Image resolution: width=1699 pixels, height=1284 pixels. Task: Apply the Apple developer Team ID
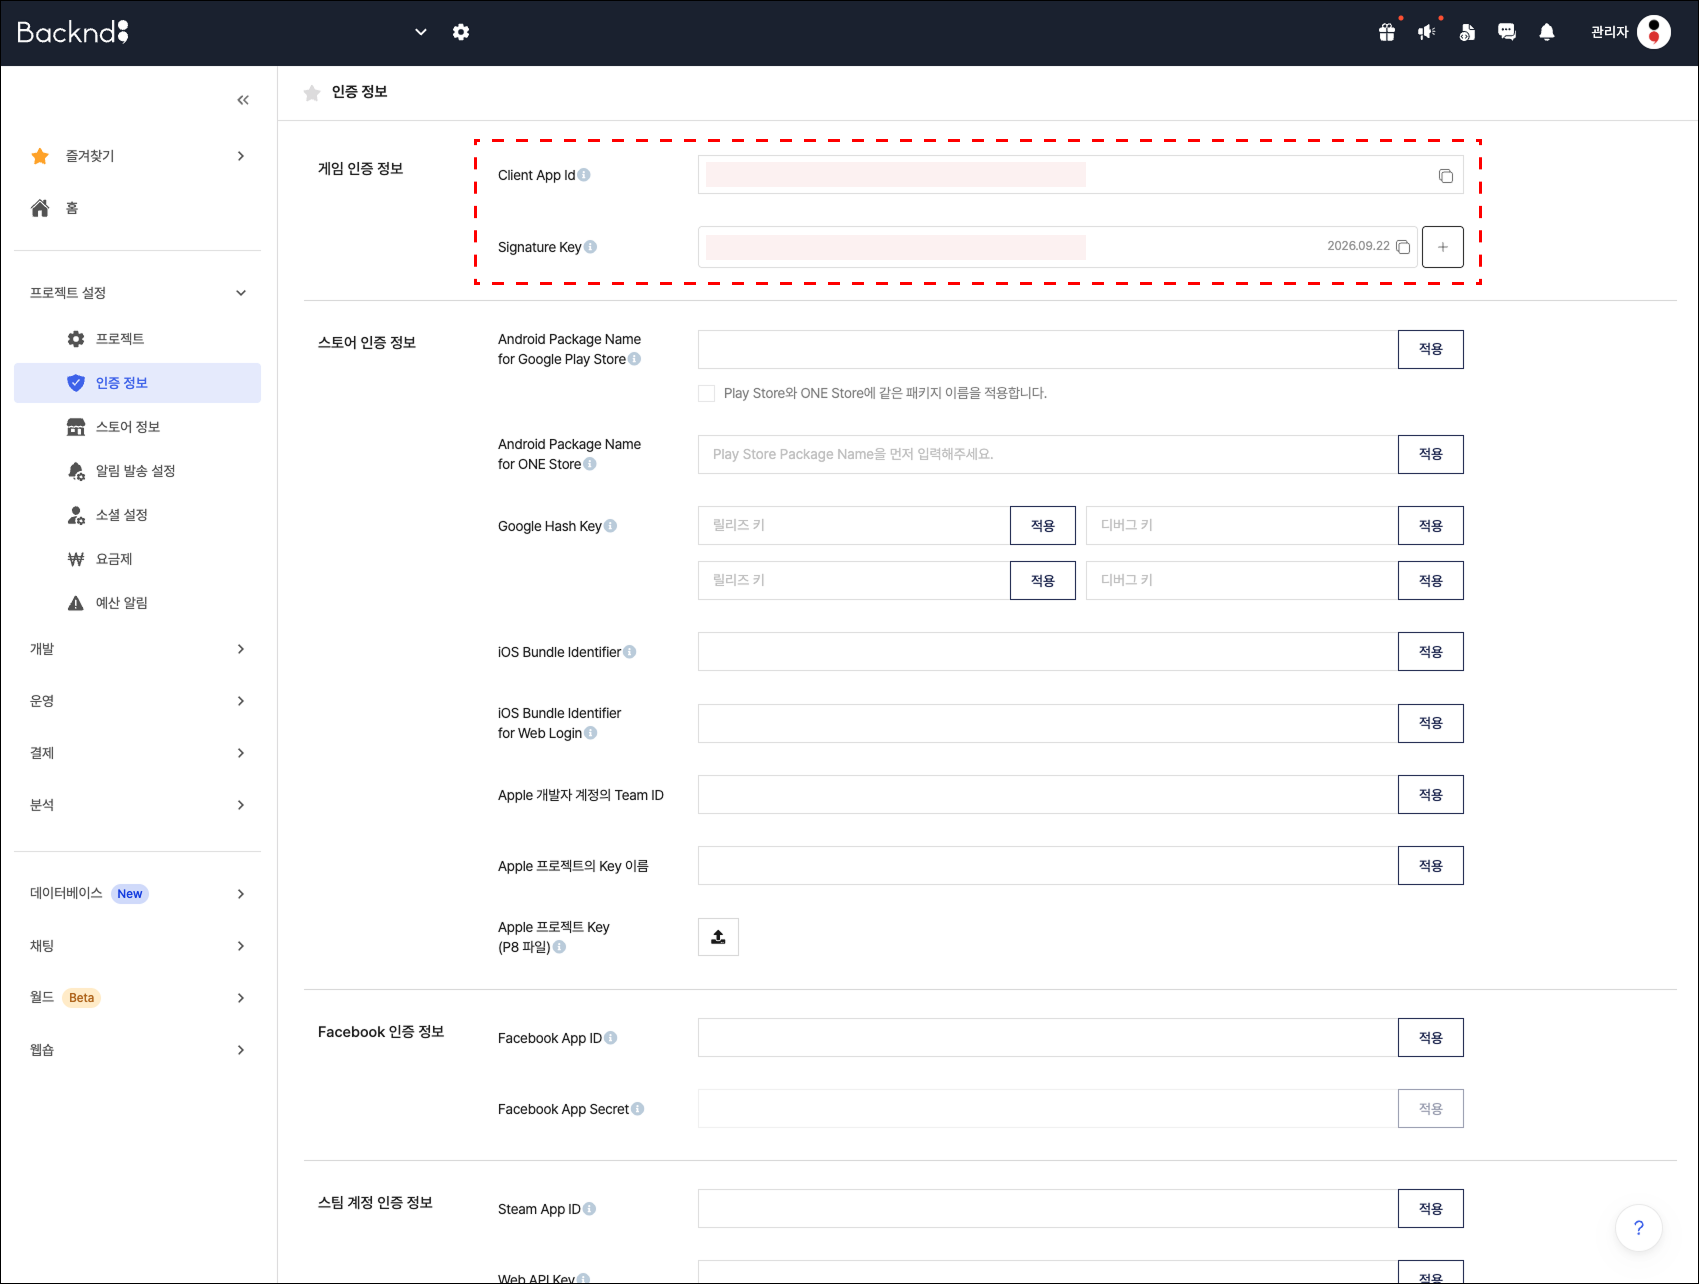pyautogui.click(x=1430, y=795)
